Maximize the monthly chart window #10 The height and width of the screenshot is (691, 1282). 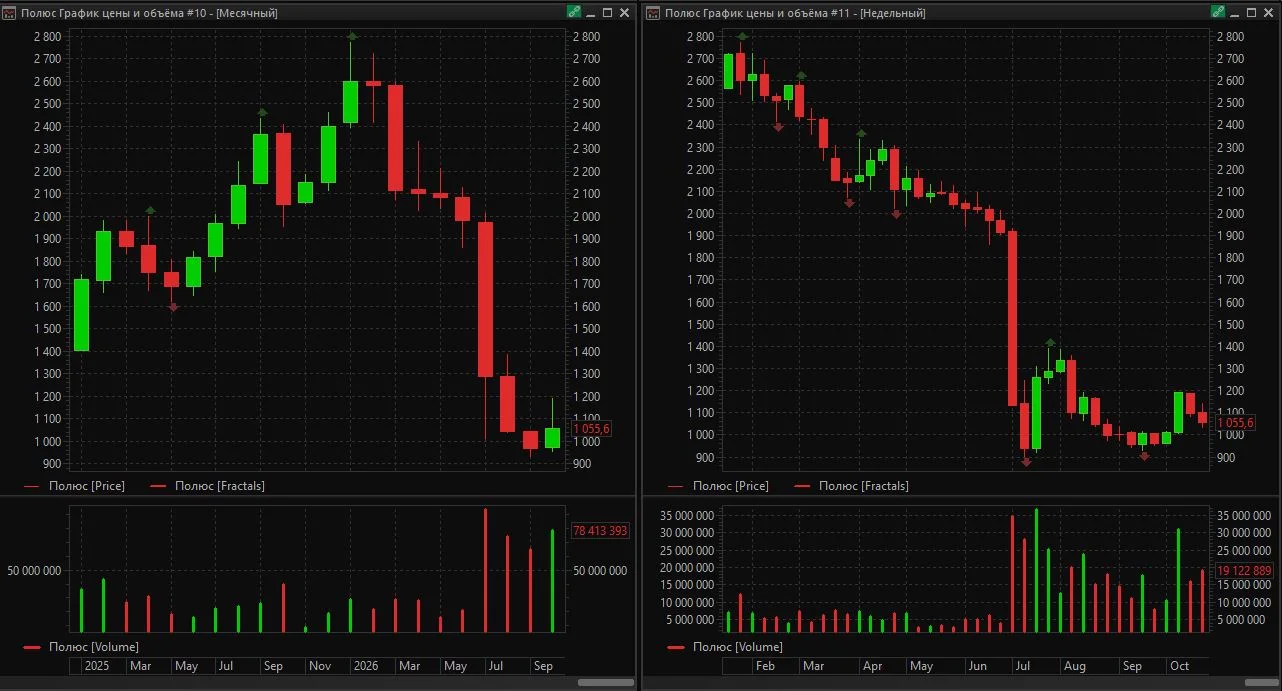607,13
